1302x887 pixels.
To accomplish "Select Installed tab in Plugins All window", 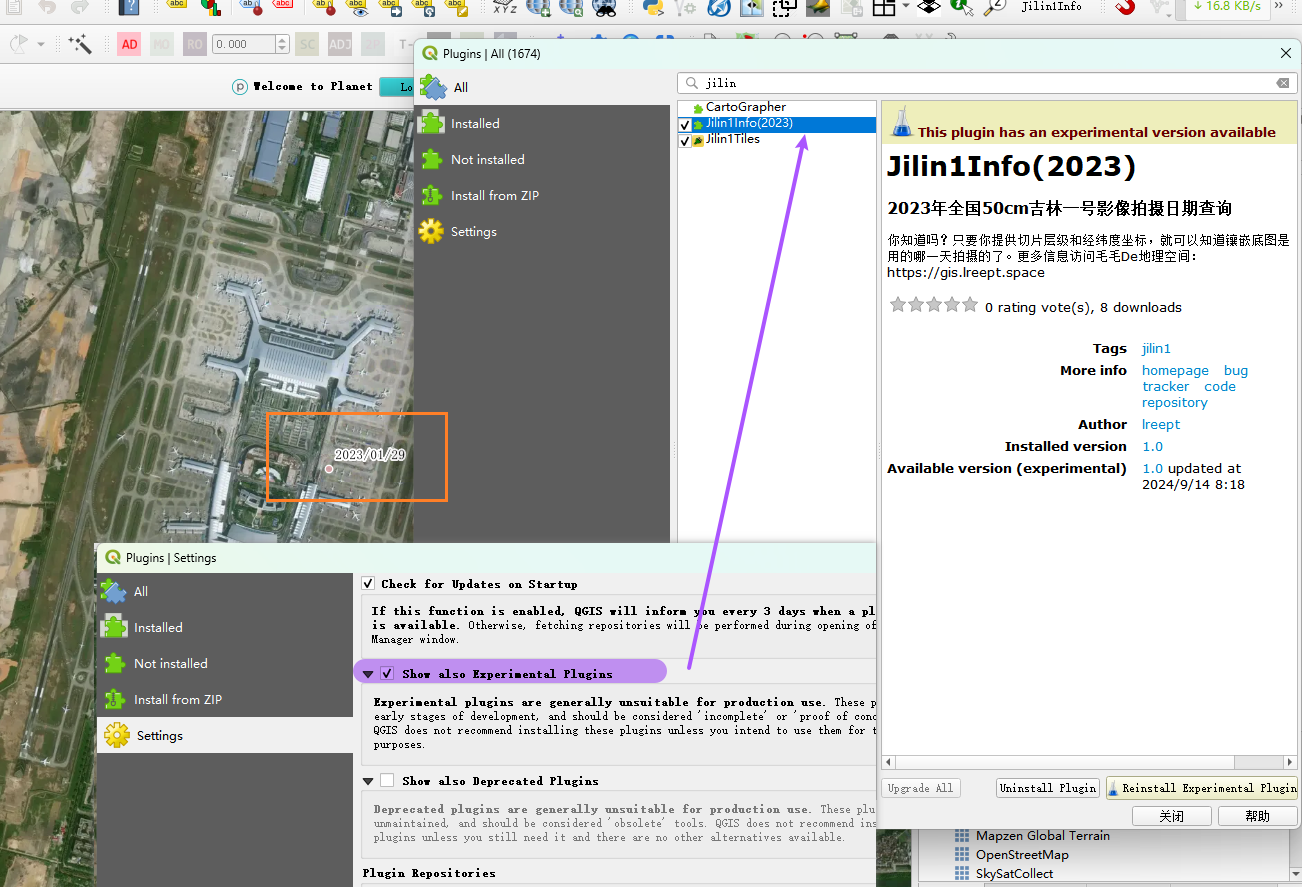I will tap(542, 124).
